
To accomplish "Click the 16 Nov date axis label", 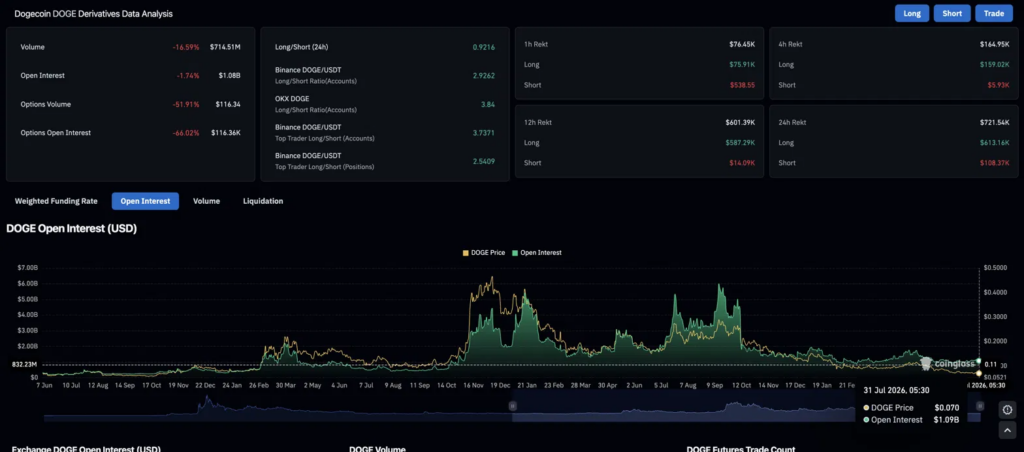I will tap(474, 385).
